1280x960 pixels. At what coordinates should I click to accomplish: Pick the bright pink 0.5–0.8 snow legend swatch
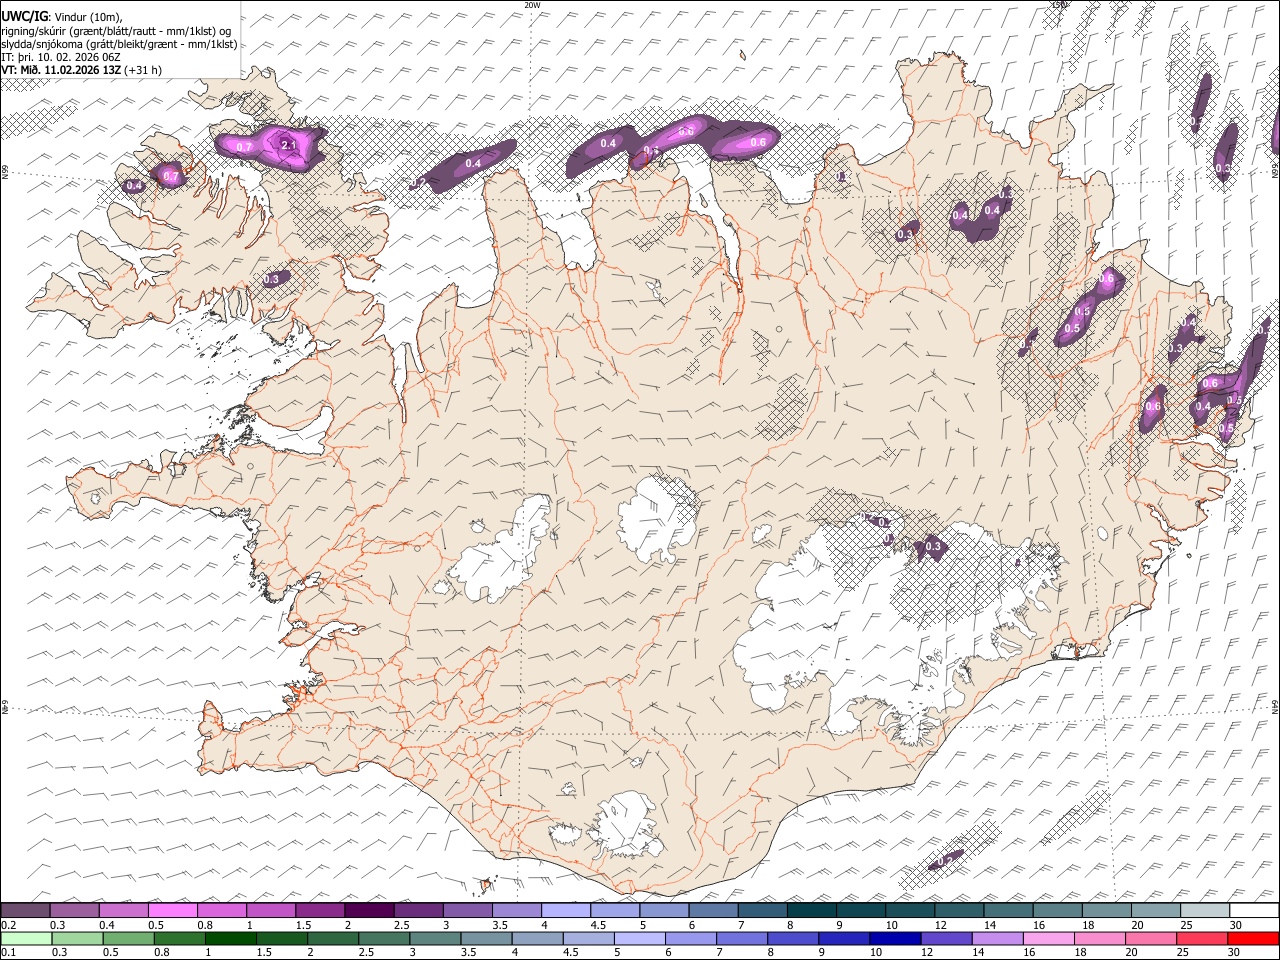(173, 911)
